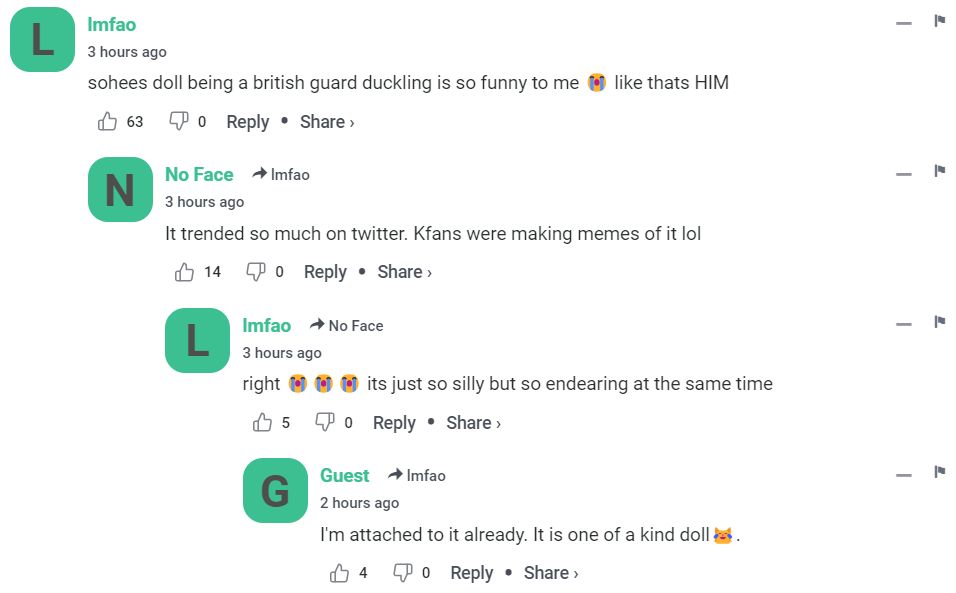
Task: Upvote lmfao's "silly but endearing" reply
Action: pos(263,423)
